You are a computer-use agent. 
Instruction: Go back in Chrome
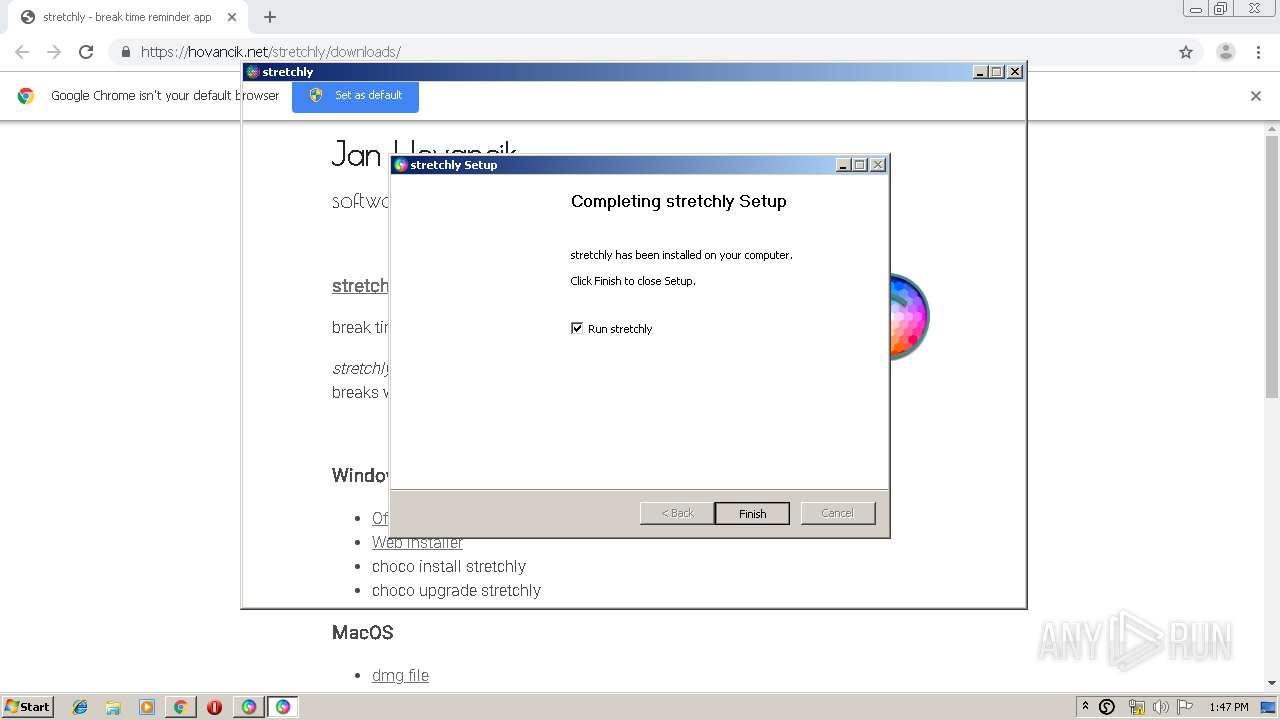click(22, 52)
